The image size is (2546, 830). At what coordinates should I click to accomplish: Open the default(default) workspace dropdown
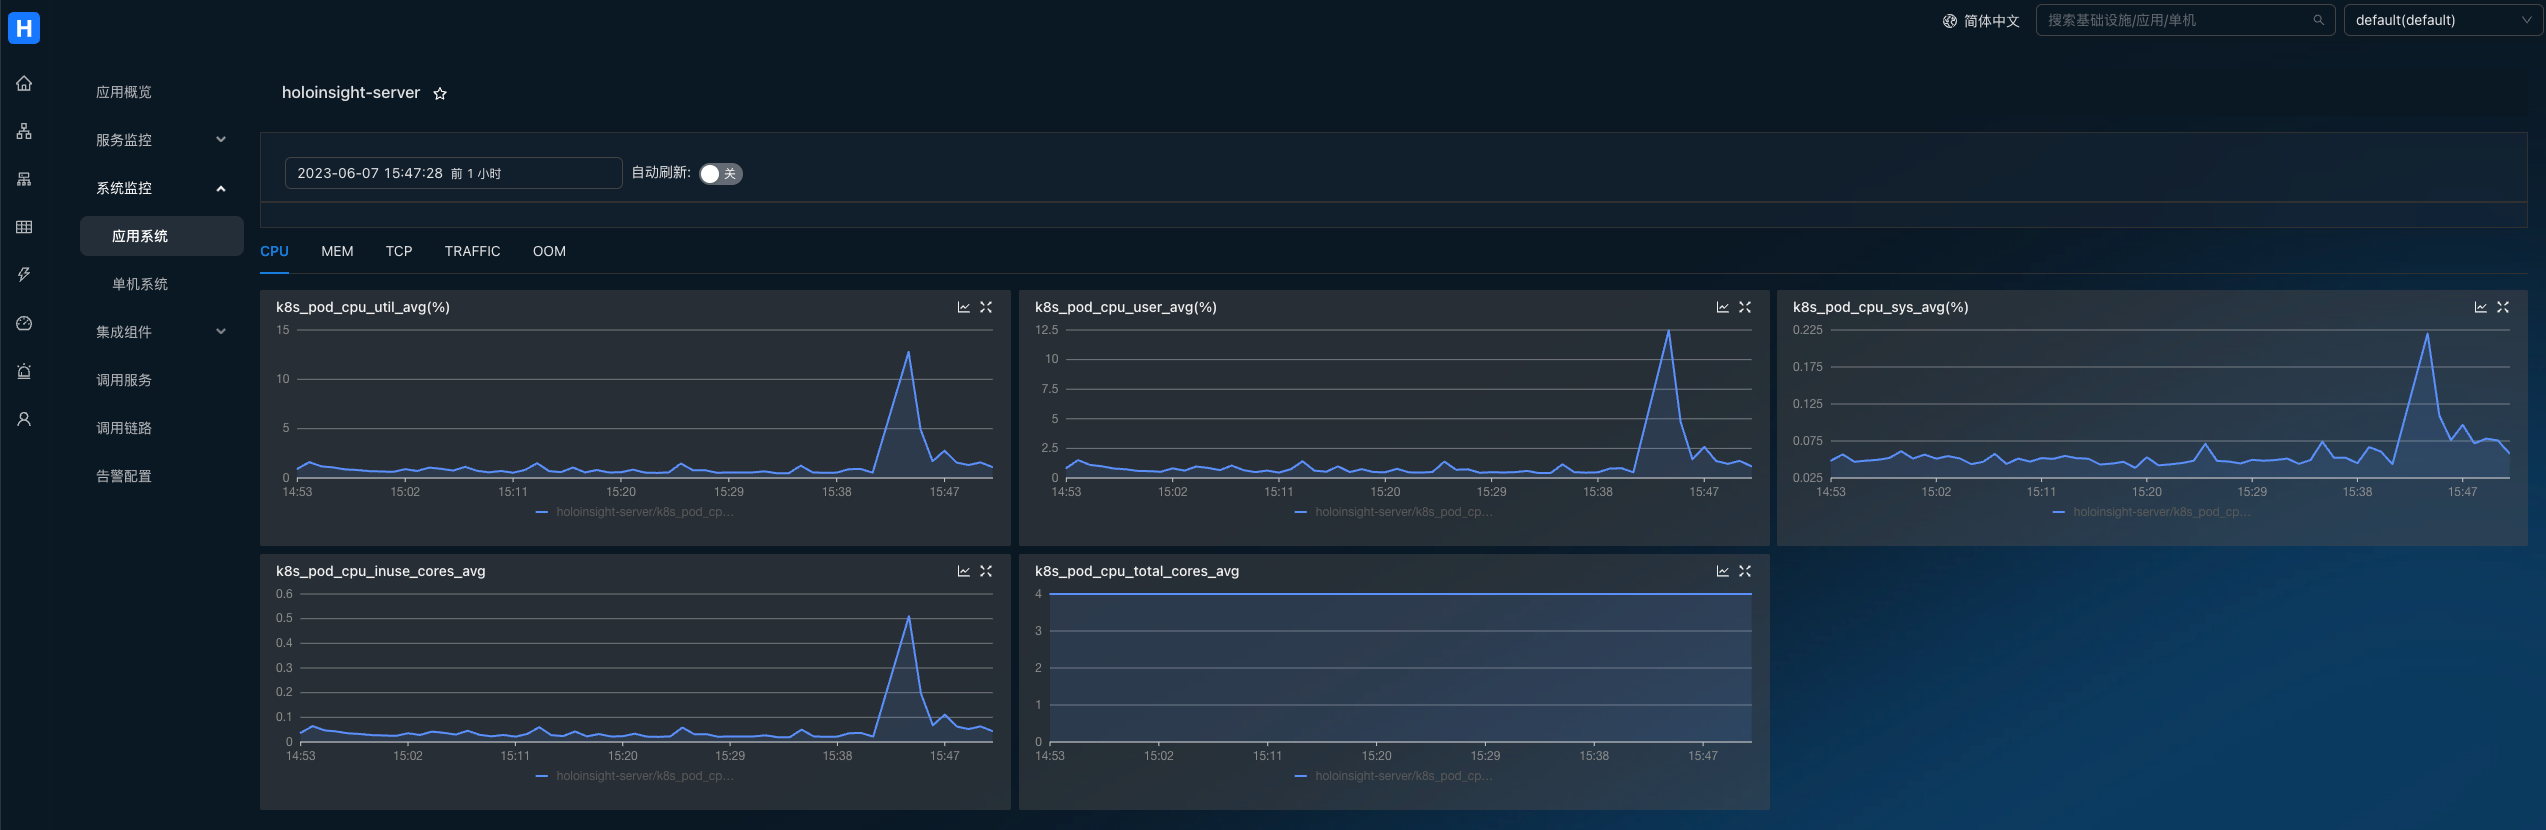[2442, 20]
